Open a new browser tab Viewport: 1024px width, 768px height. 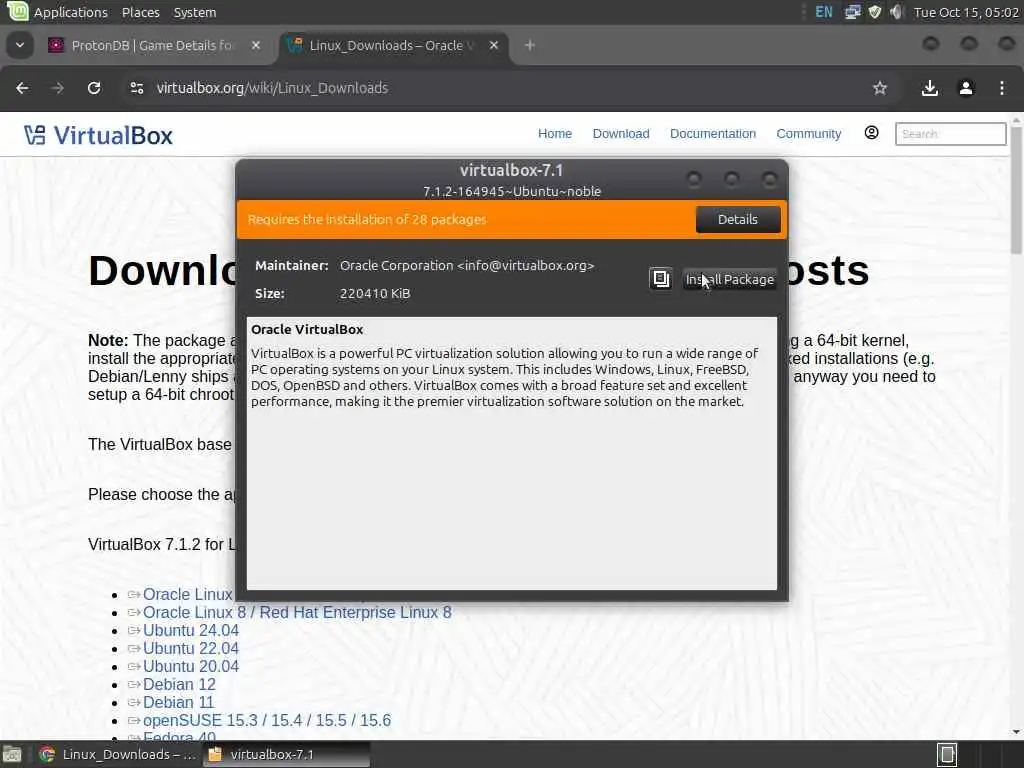(x=530, y=45)
